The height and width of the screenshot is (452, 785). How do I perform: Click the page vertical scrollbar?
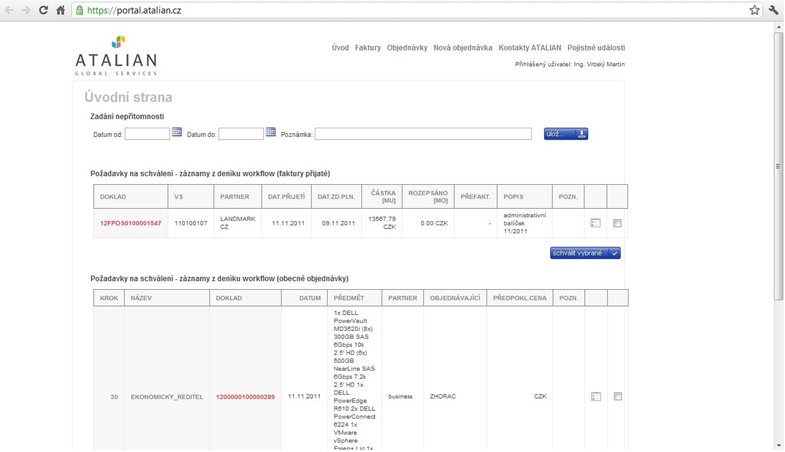point(778,165)
